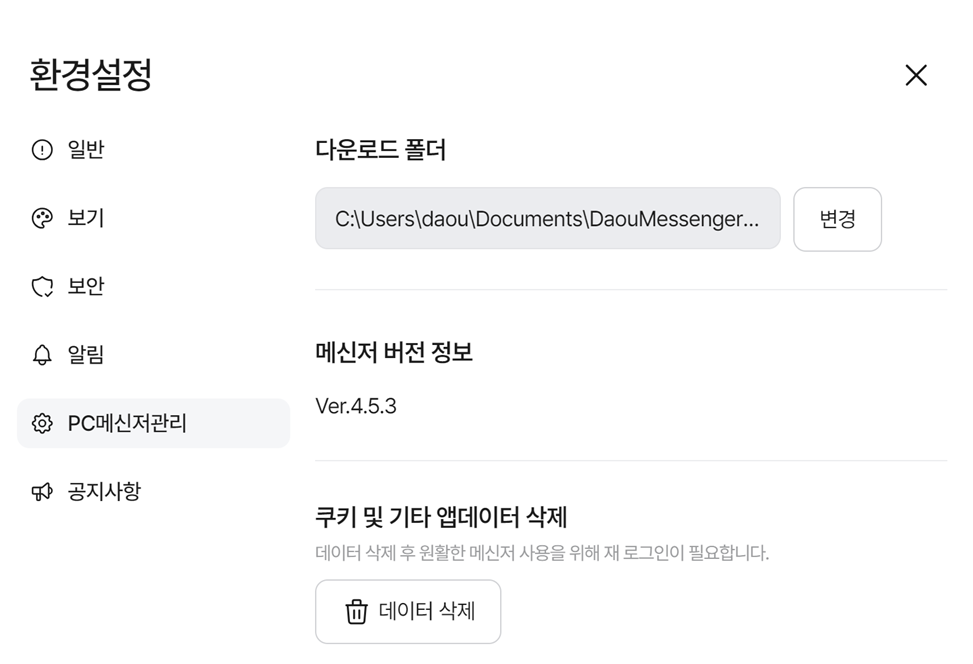Click the gear icon beside PC메신저관리
This screenshot has height=664, width=973.
[42, 423]
